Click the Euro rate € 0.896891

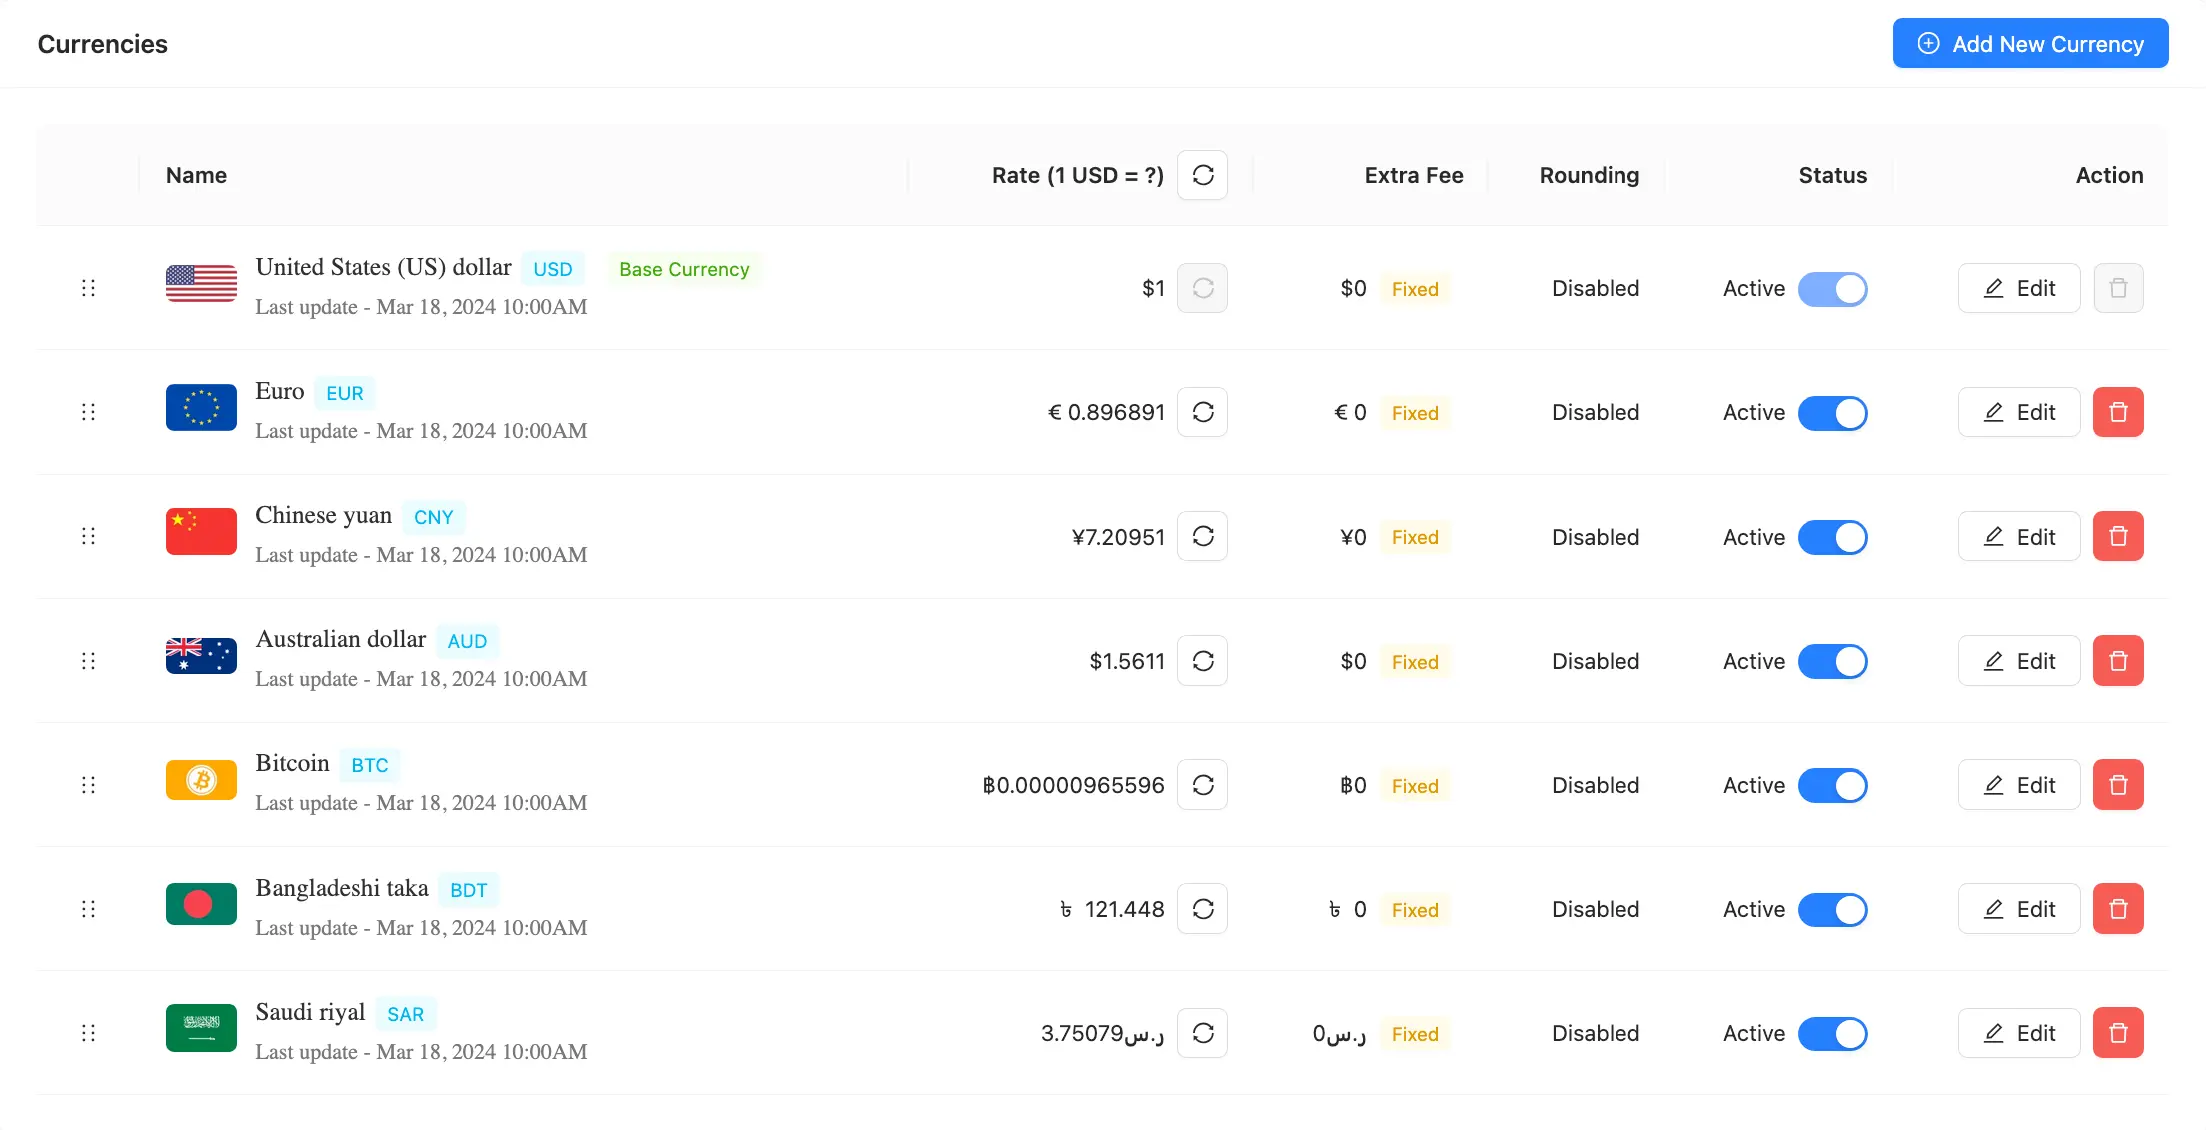tap(1106, 412)
